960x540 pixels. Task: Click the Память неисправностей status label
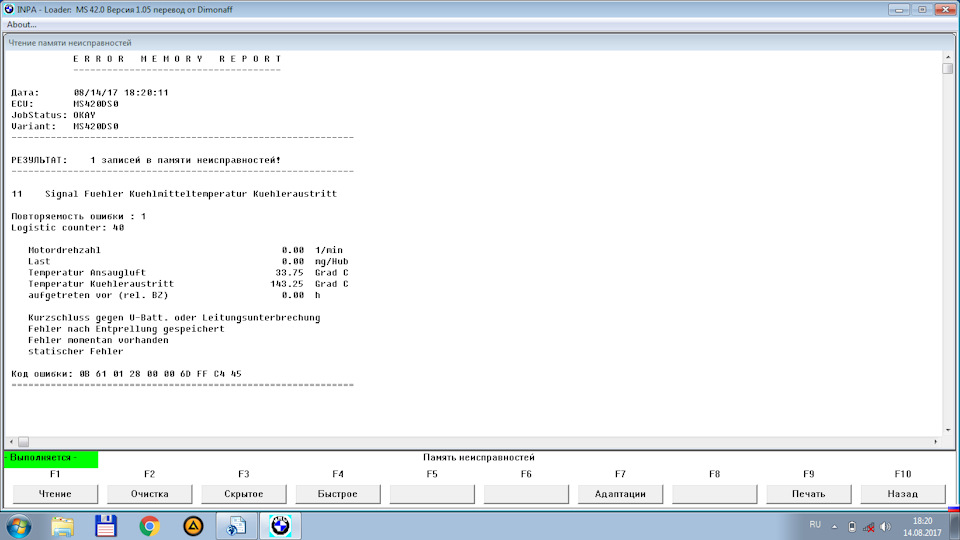[479, 457]
